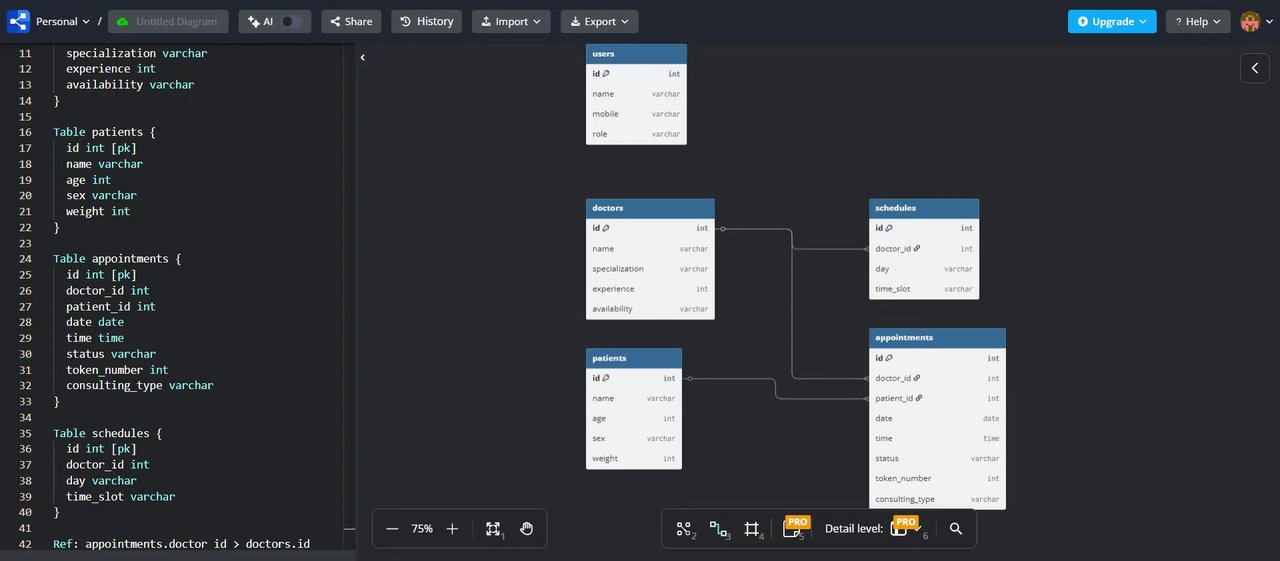The height and width of the screenshot is (561, 1280).
Task: Click the dbdiagram logo icon
Action: (18, 21)
